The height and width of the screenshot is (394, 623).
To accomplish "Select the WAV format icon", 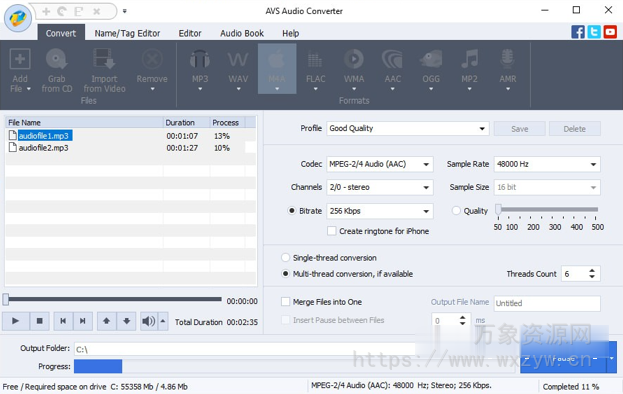I will [238, 60].
